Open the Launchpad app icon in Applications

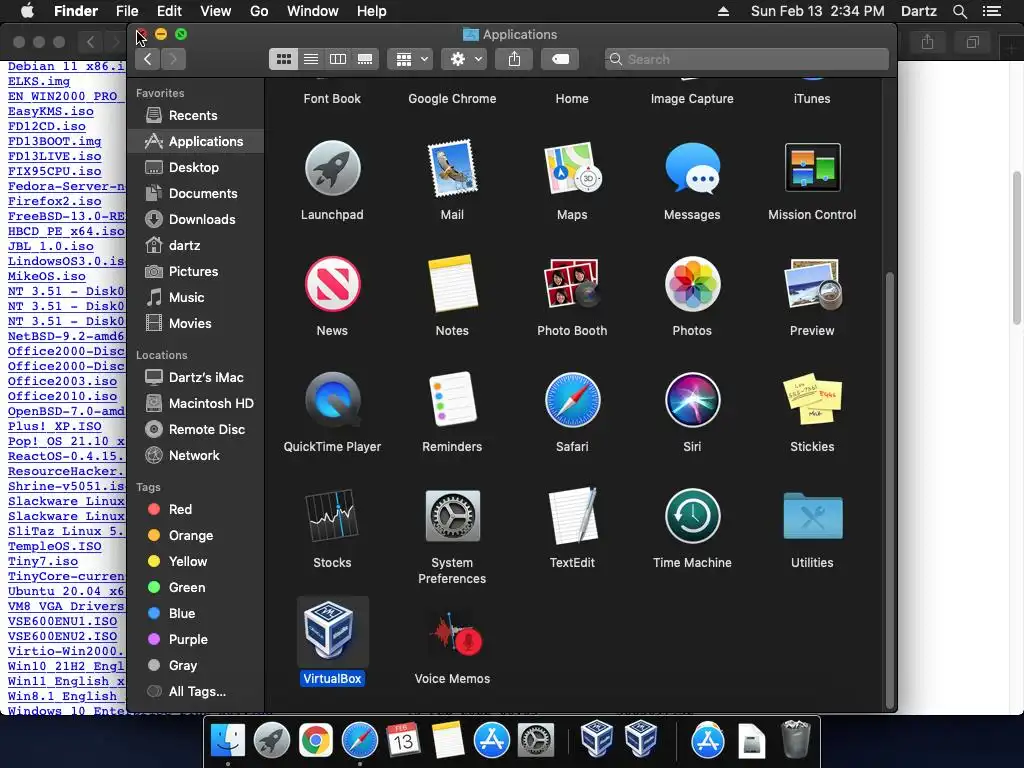(x=332, y=168)
